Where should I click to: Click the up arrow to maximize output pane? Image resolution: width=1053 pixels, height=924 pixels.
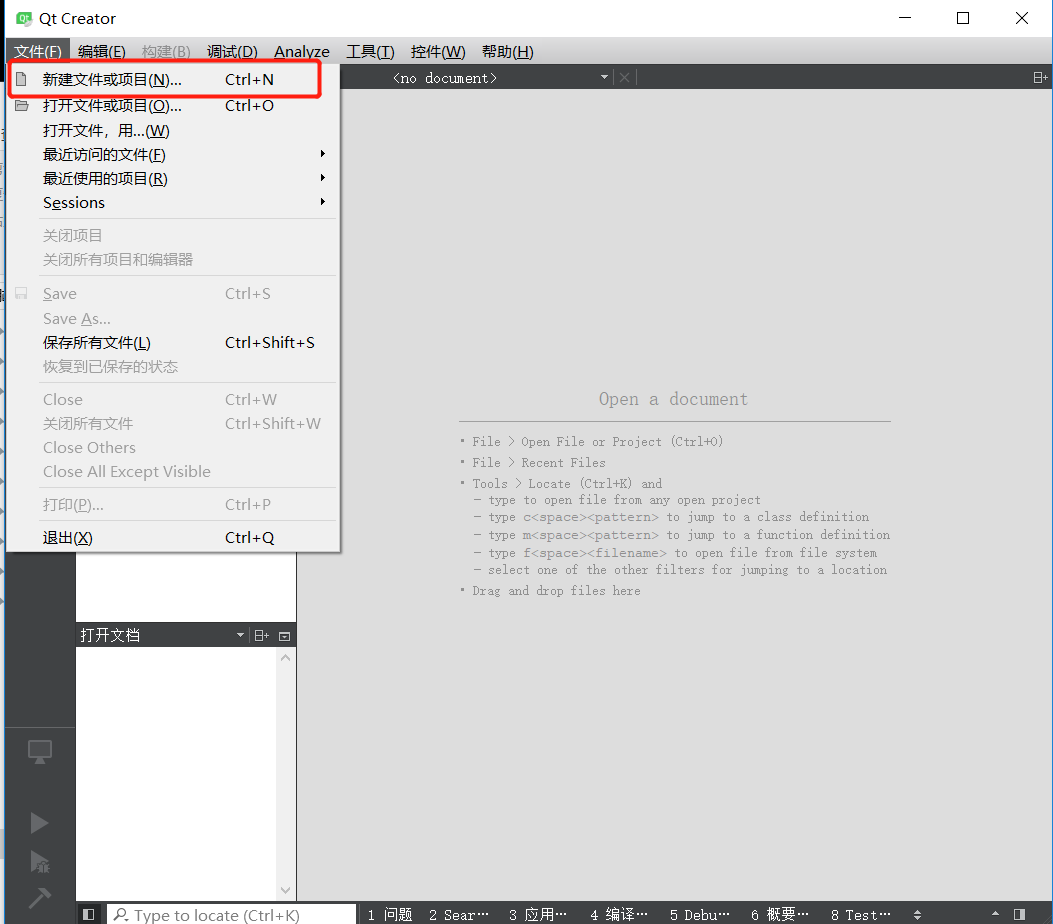click(x=995, y=914)
